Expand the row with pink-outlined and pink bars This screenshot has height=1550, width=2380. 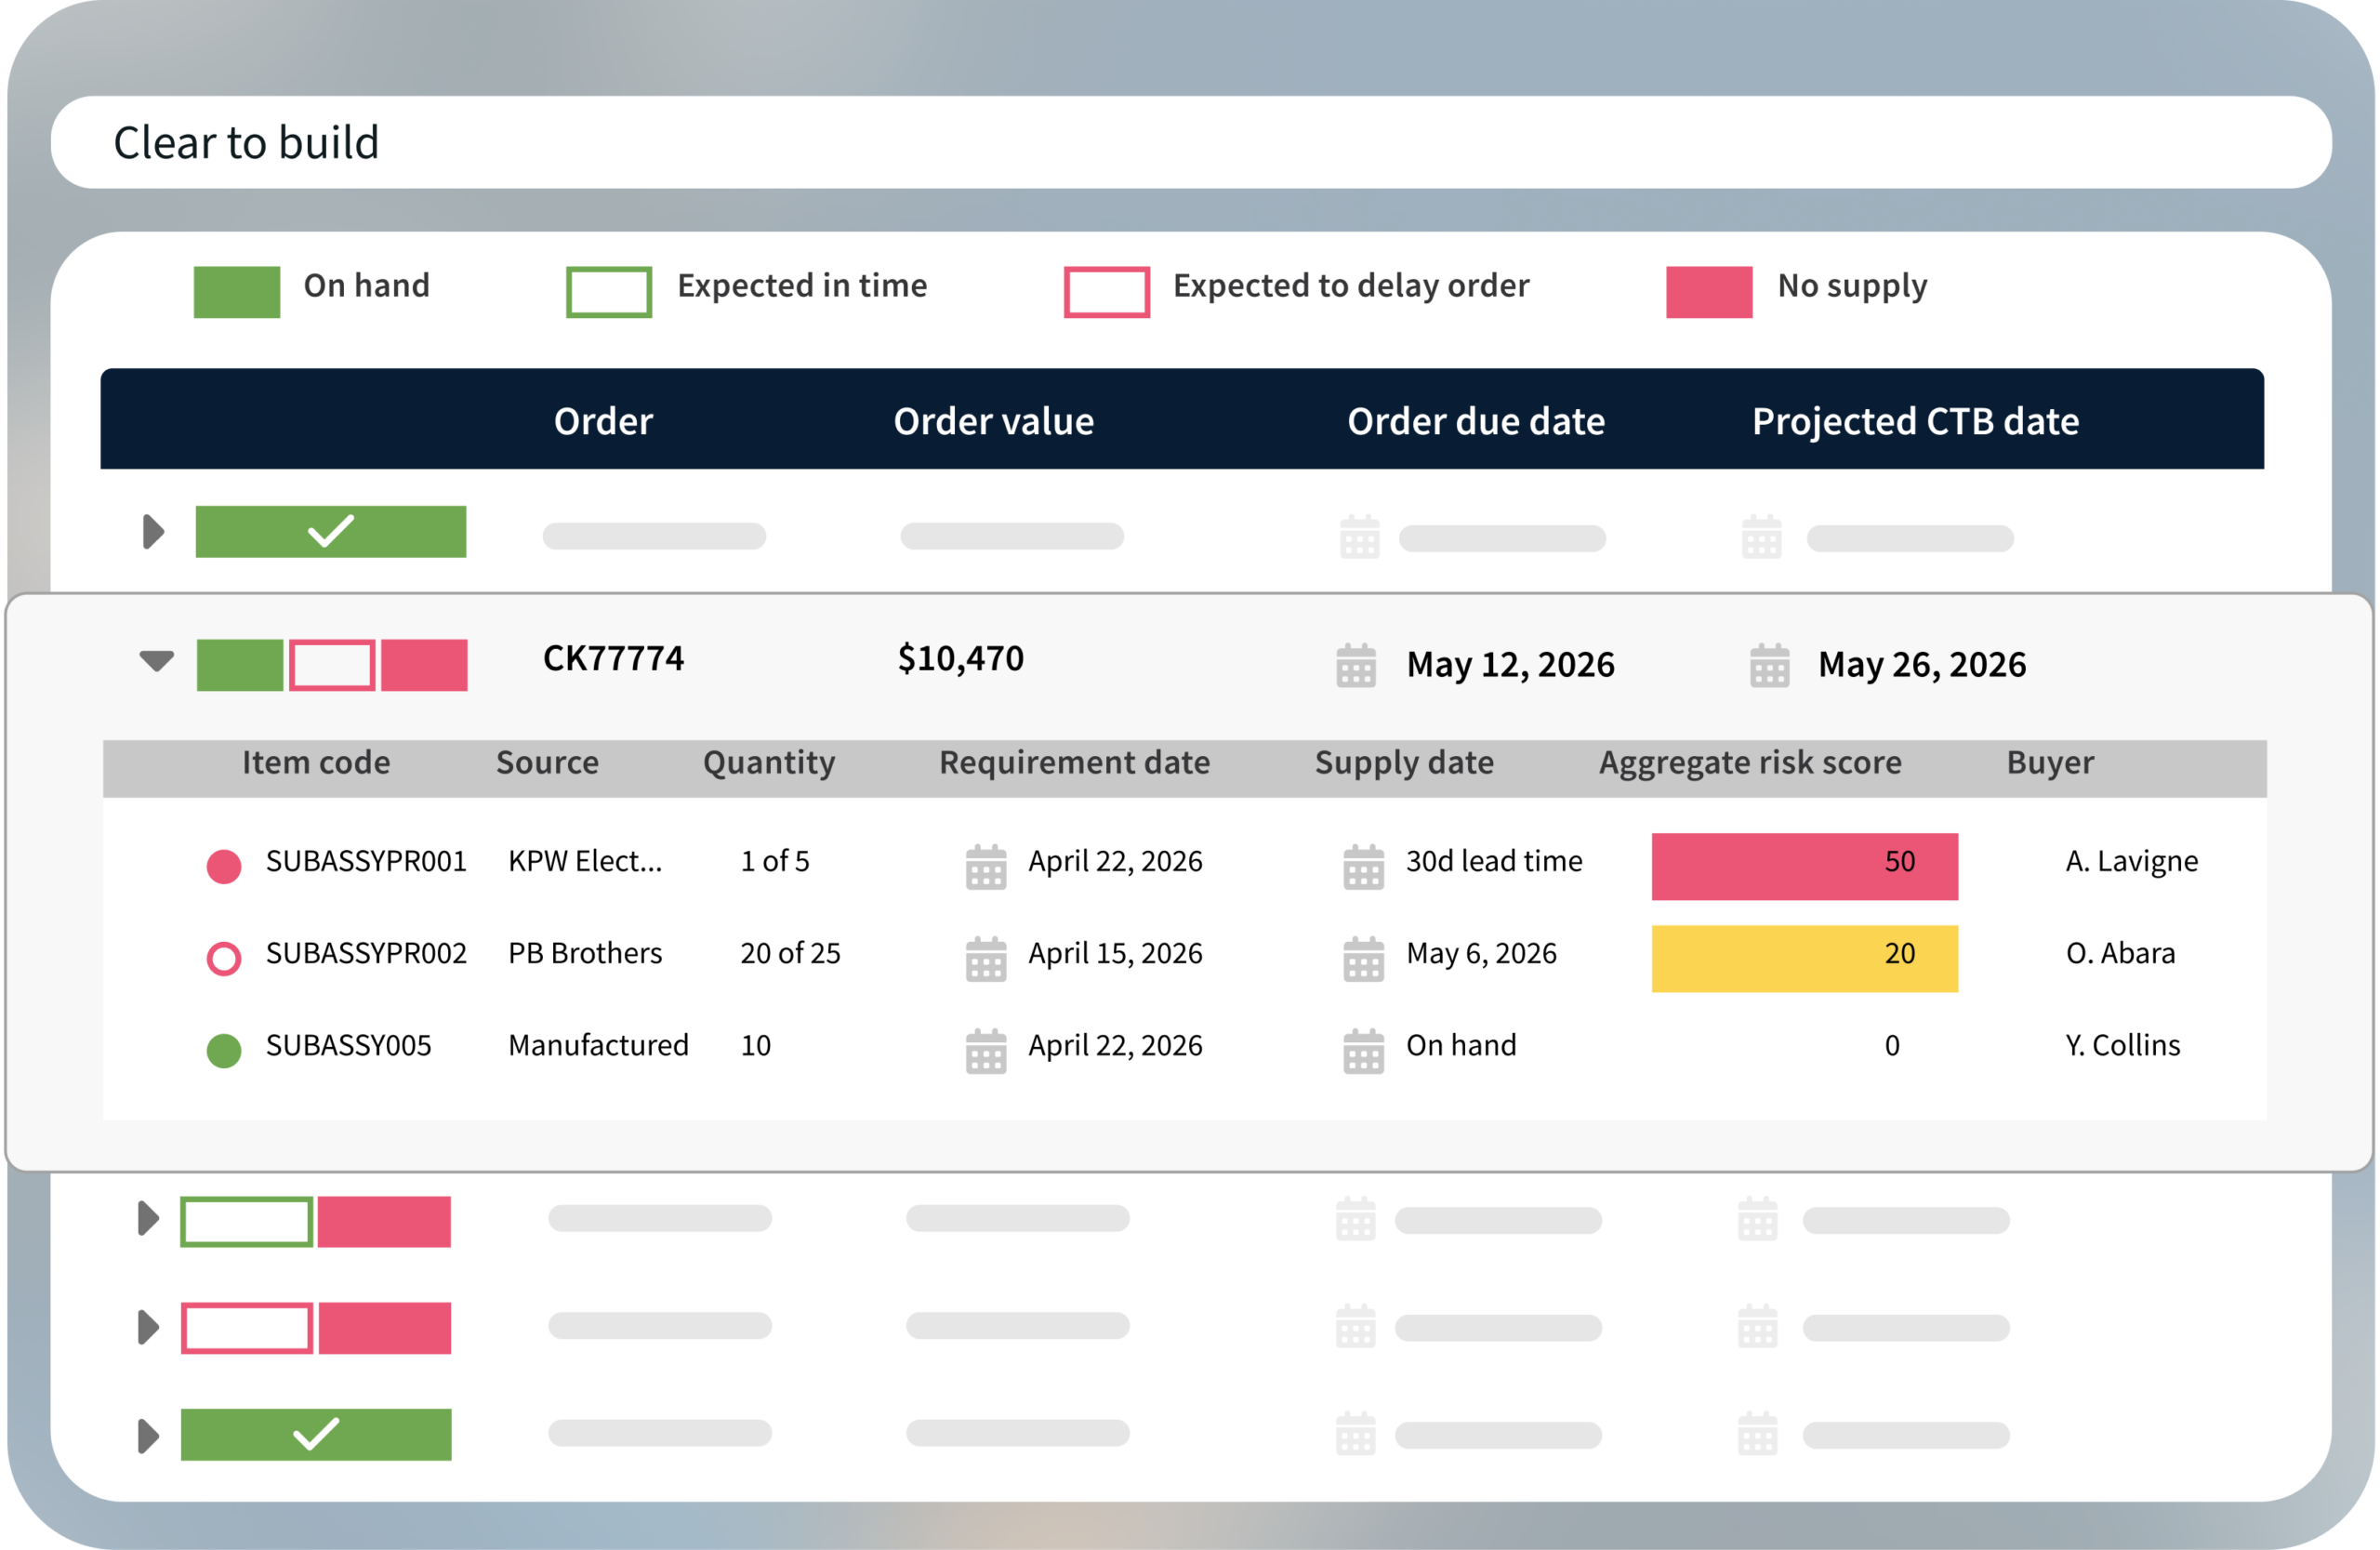coord(148,1327)
